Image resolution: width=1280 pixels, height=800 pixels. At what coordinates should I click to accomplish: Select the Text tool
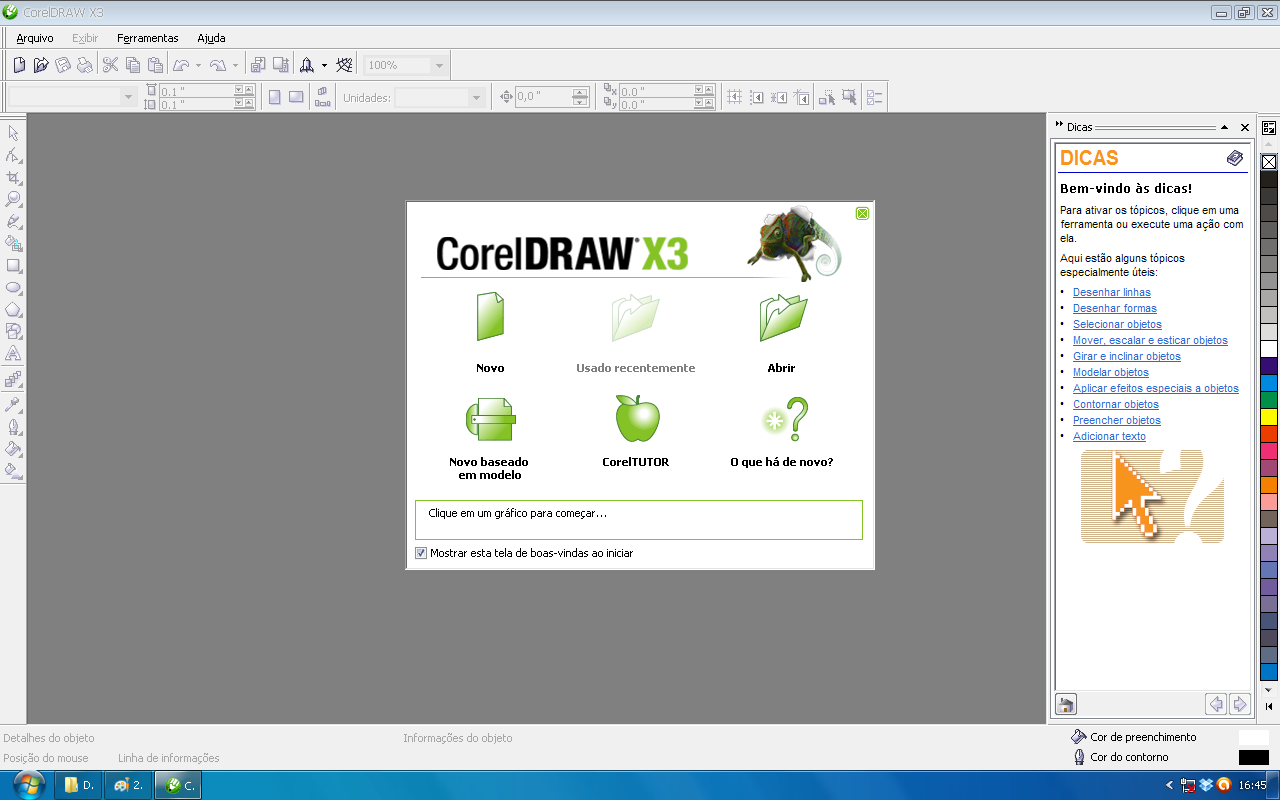coord(14,353)
